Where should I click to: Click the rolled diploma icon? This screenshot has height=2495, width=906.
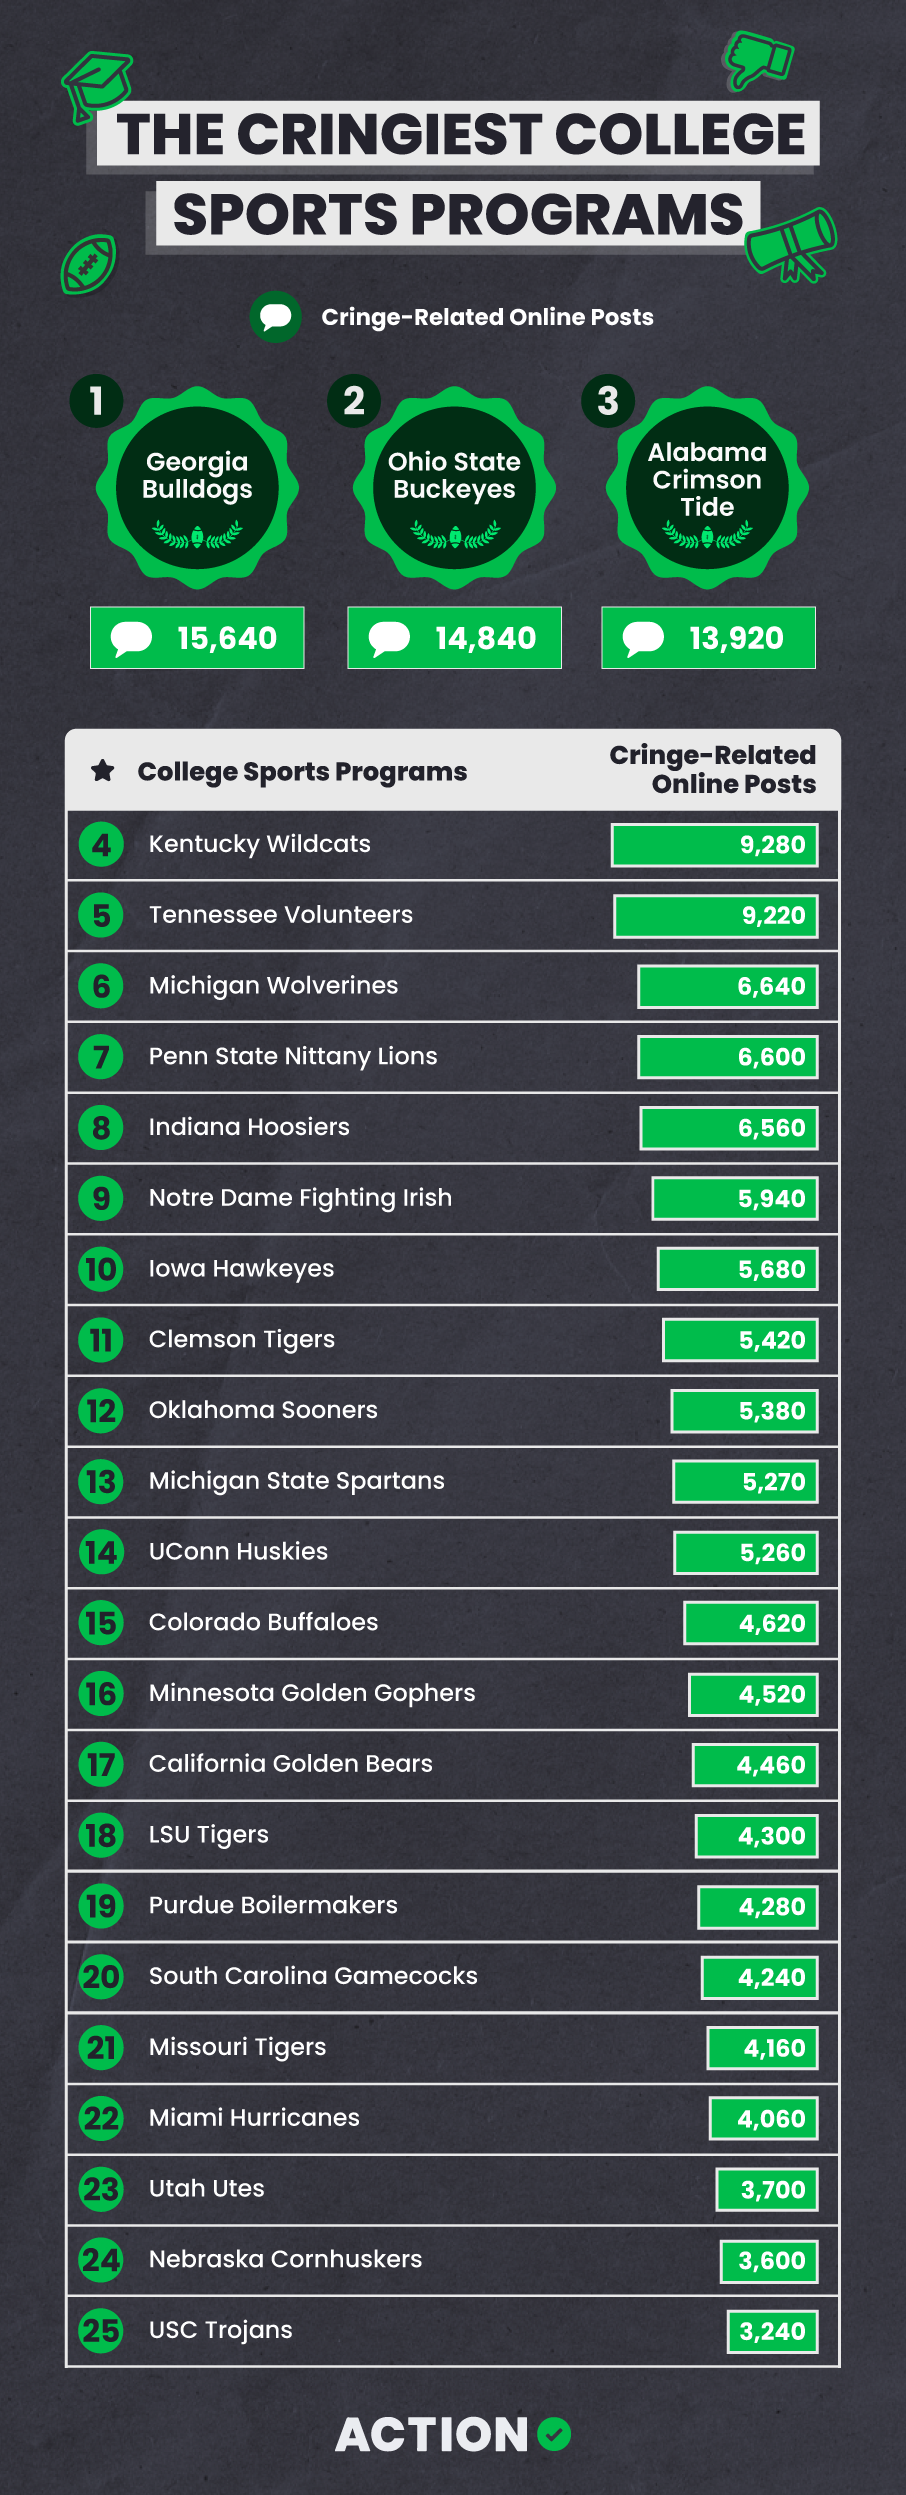791,245
